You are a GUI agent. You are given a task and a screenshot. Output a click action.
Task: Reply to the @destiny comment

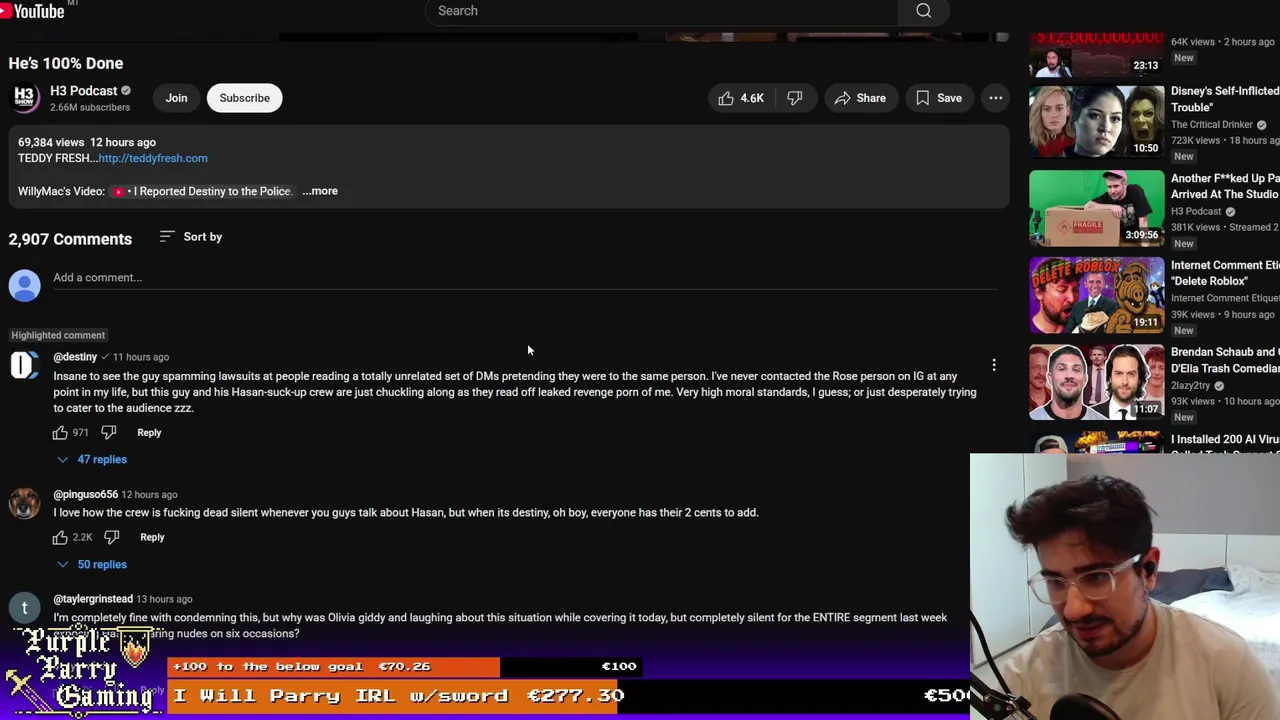click(149, 432)
